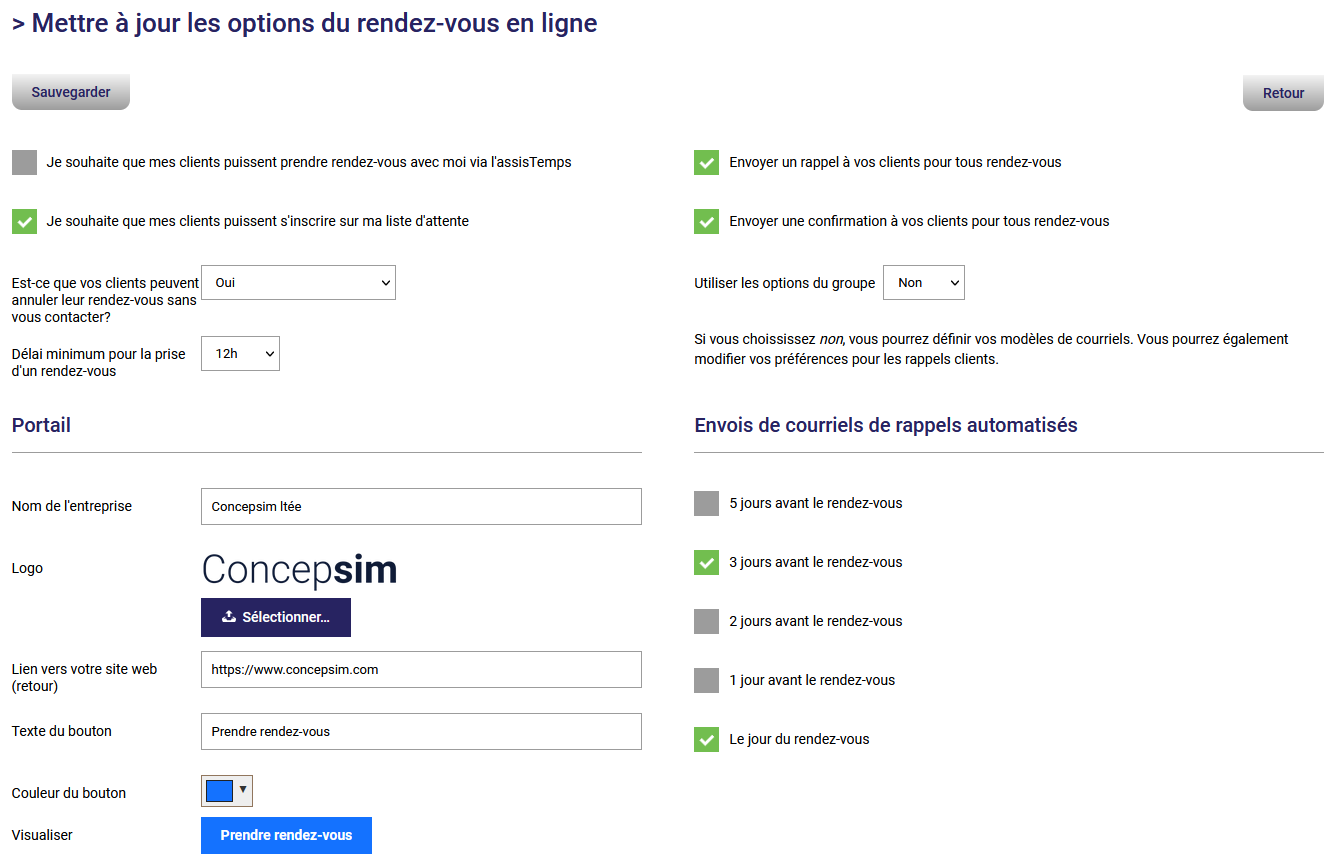Enable reminder 1 day before appointment
The height and width of the screenshot is (858, 1344).
[x=707, y=680]
